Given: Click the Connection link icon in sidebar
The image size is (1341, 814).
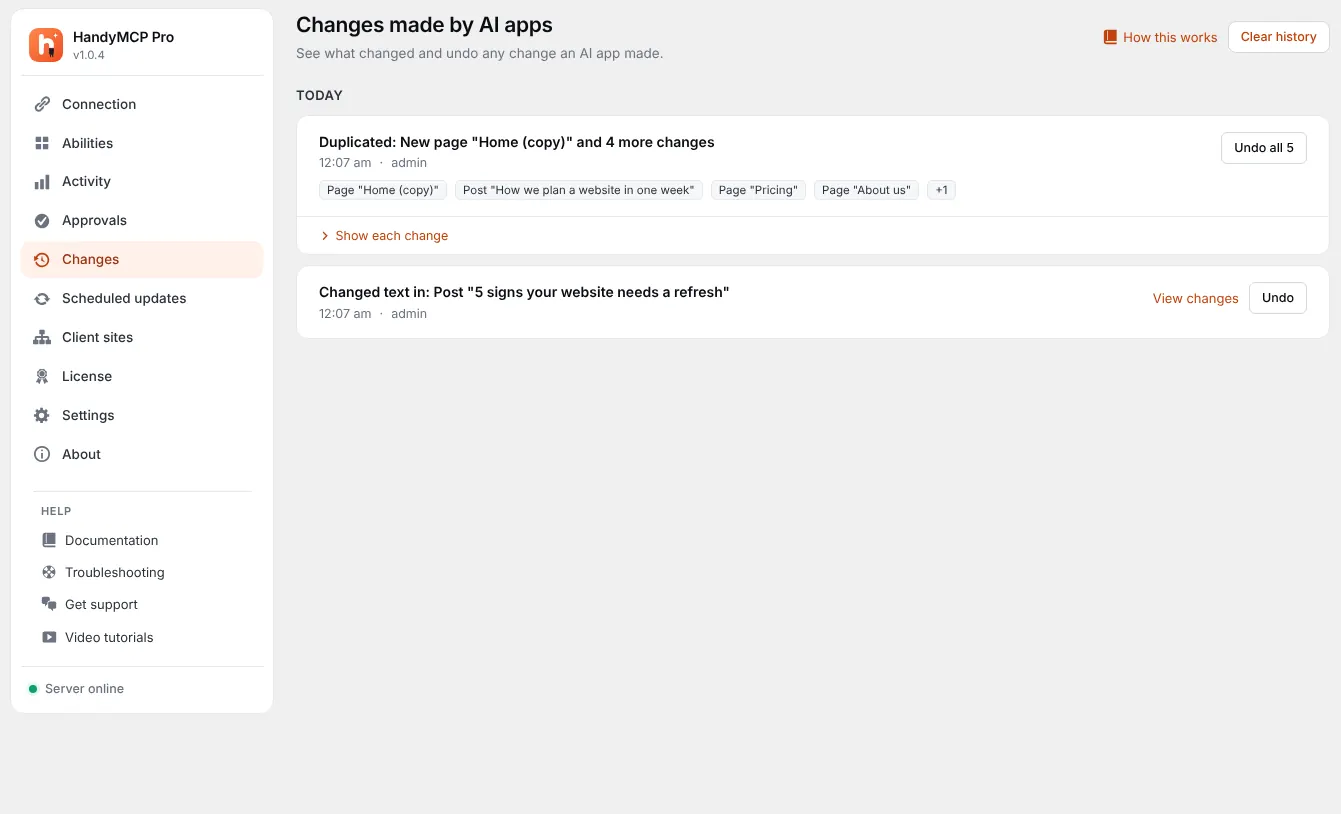Looking at the screenshot, I should 42,104.
